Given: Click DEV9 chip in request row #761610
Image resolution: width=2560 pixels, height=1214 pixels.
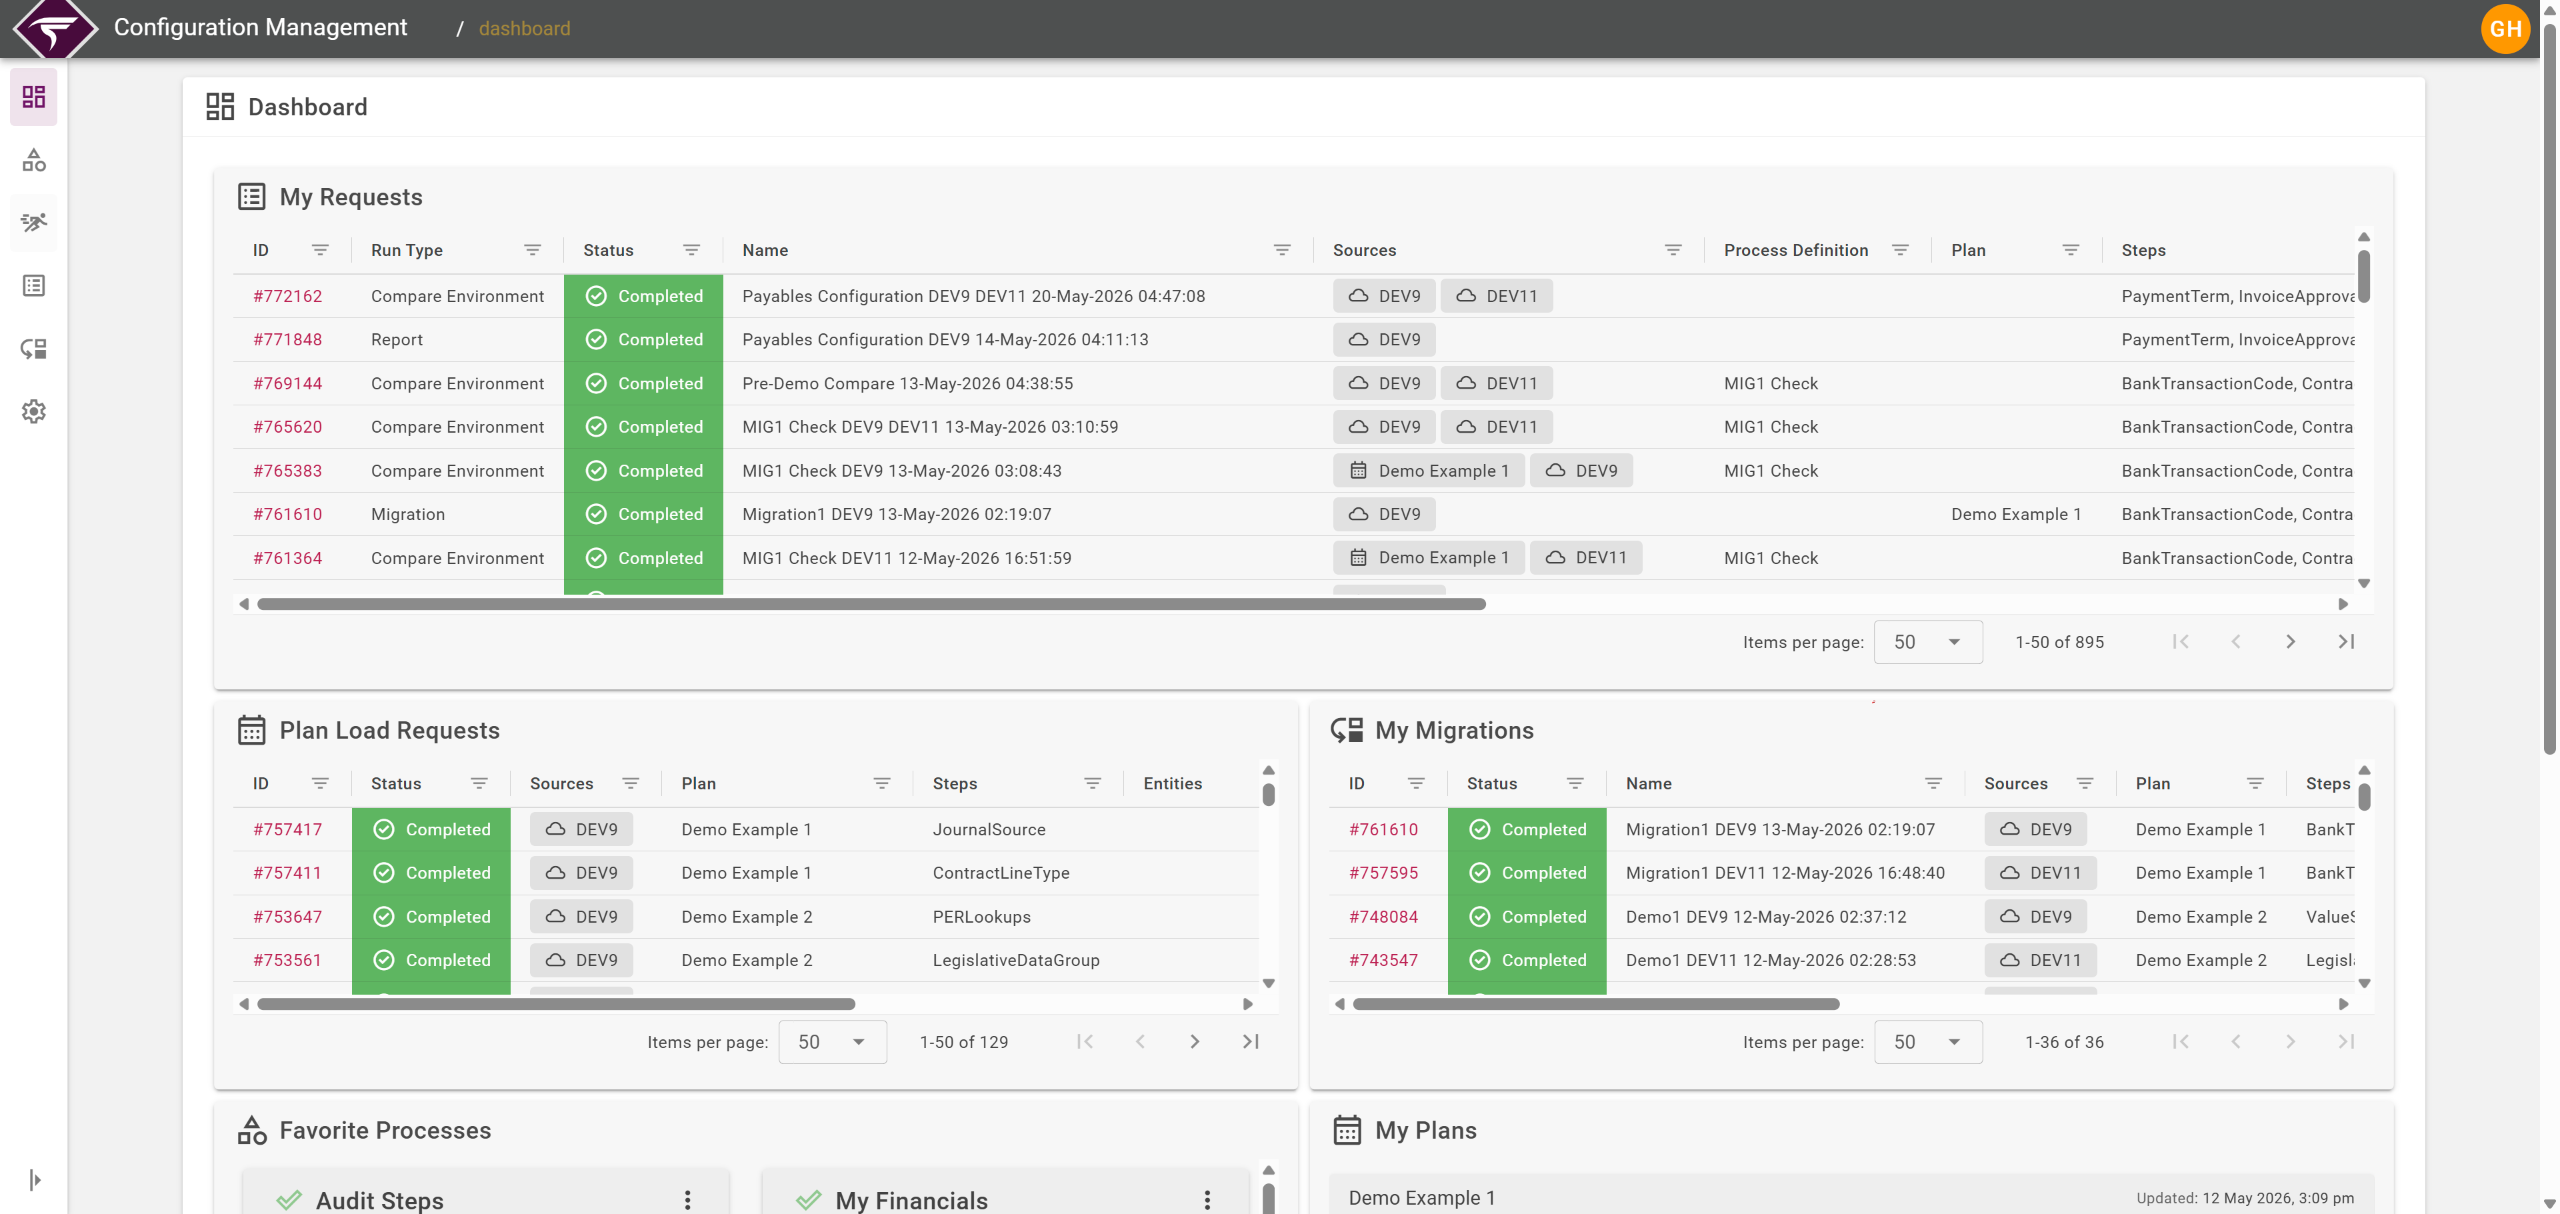Looking at the screenshot, I should (x=1384, y=514).
